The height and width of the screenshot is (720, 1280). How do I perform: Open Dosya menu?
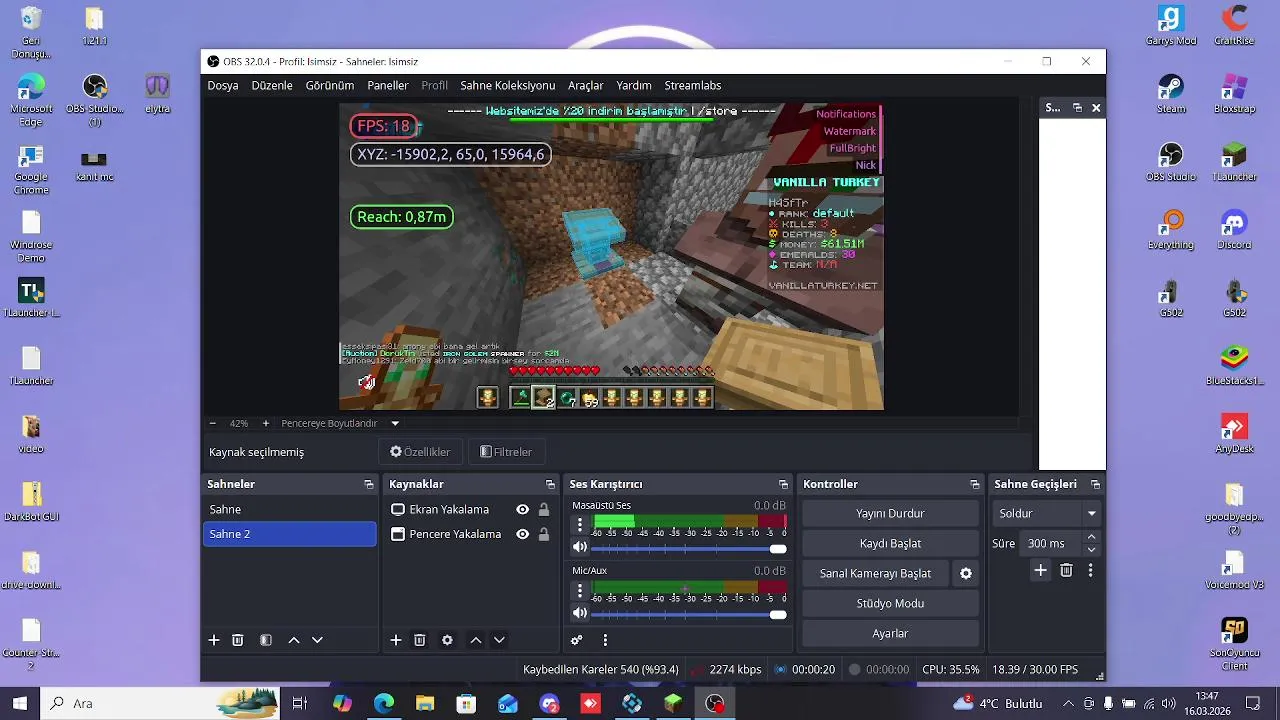tap(223, 85)
